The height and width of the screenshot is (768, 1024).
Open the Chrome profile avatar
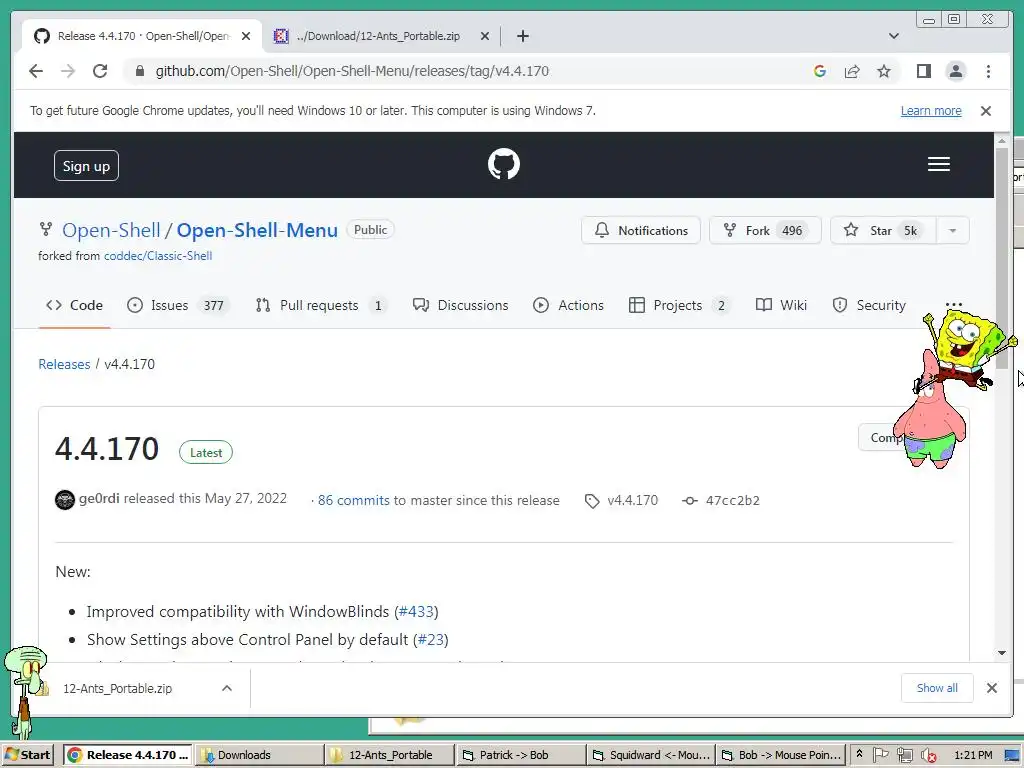point(955,71)
